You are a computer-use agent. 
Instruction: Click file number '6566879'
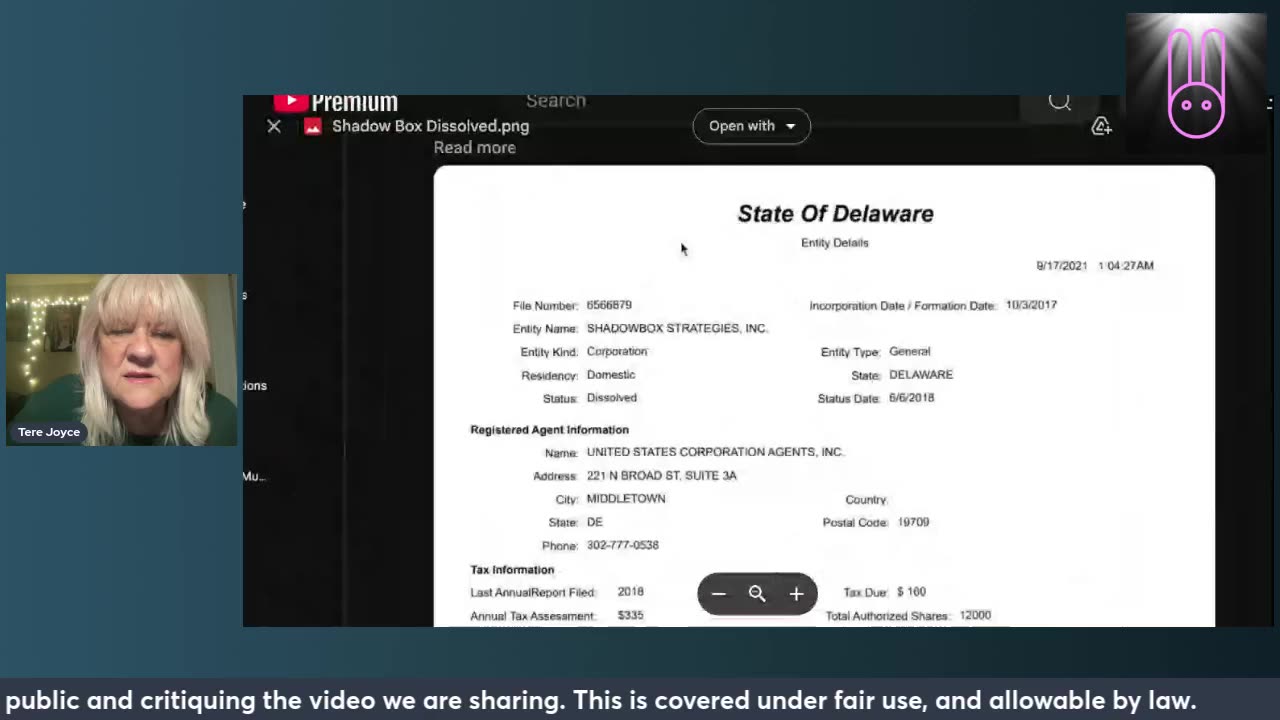pyautogui.click(x=609, y=305)
